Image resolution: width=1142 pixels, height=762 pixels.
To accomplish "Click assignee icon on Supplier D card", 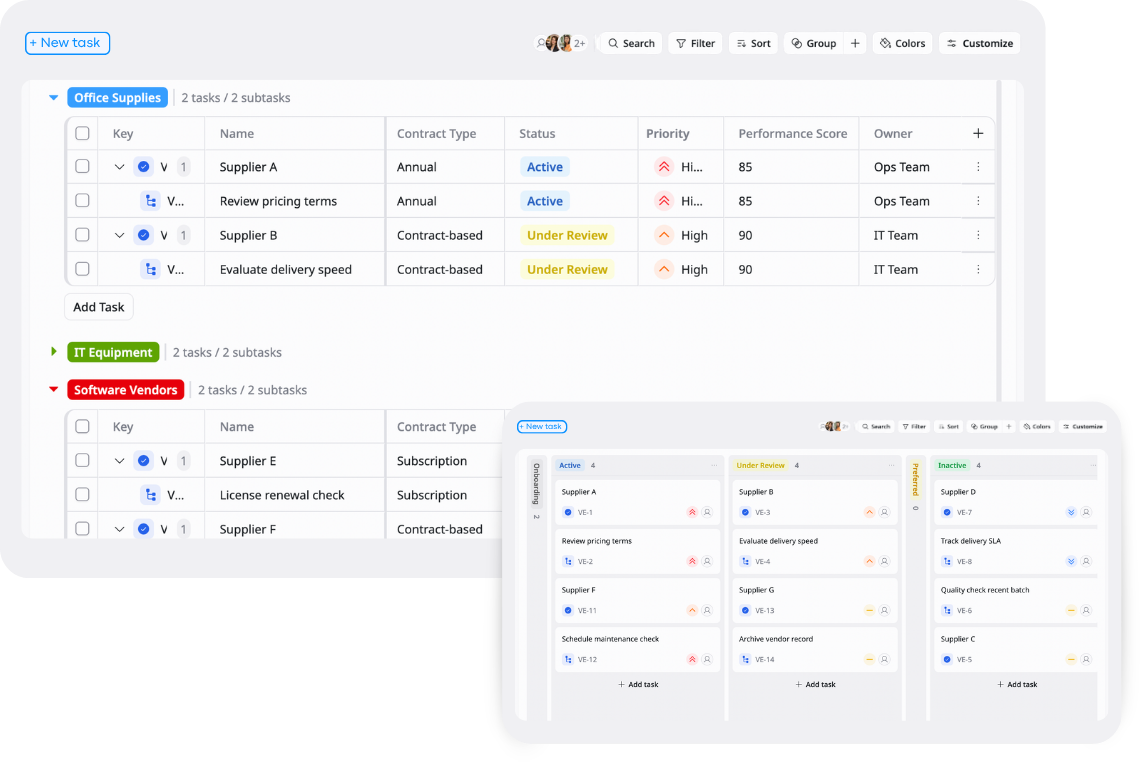I will (1086, 512).
